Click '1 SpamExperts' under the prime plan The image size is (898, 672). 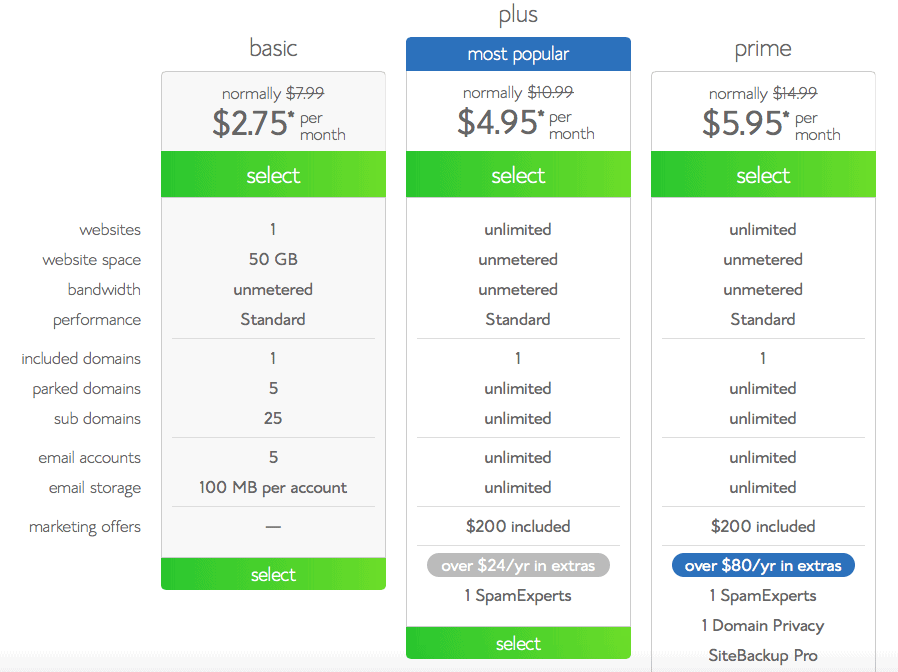pos(762,595)
